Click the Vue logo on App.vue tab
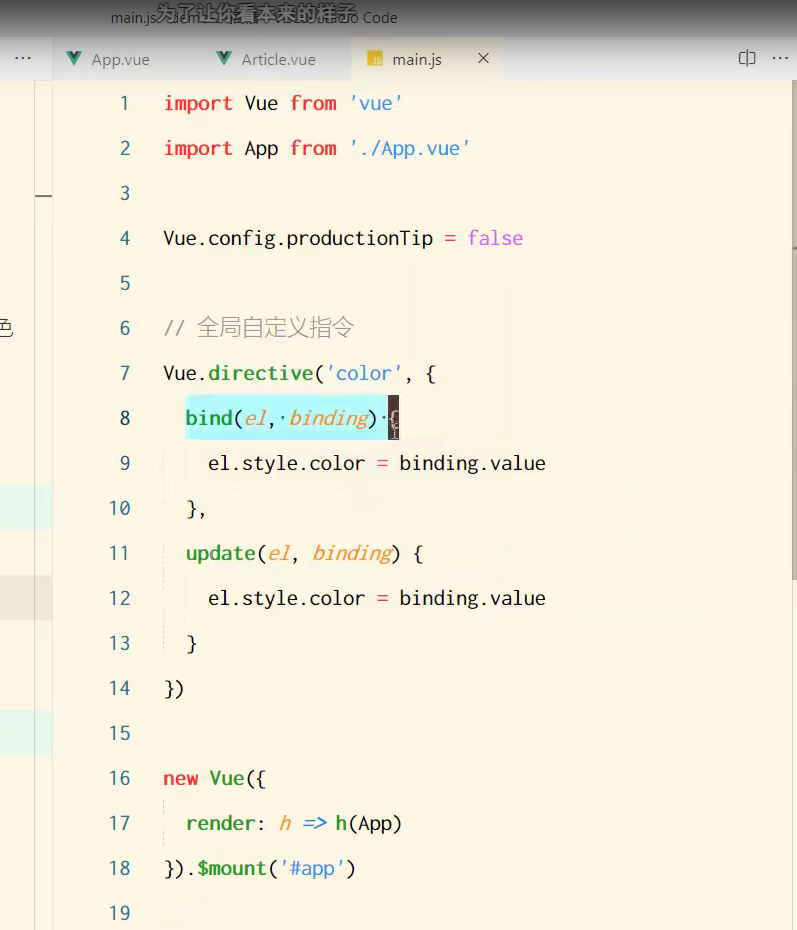Viewport: 797px width, 930px height. point(74,58)
